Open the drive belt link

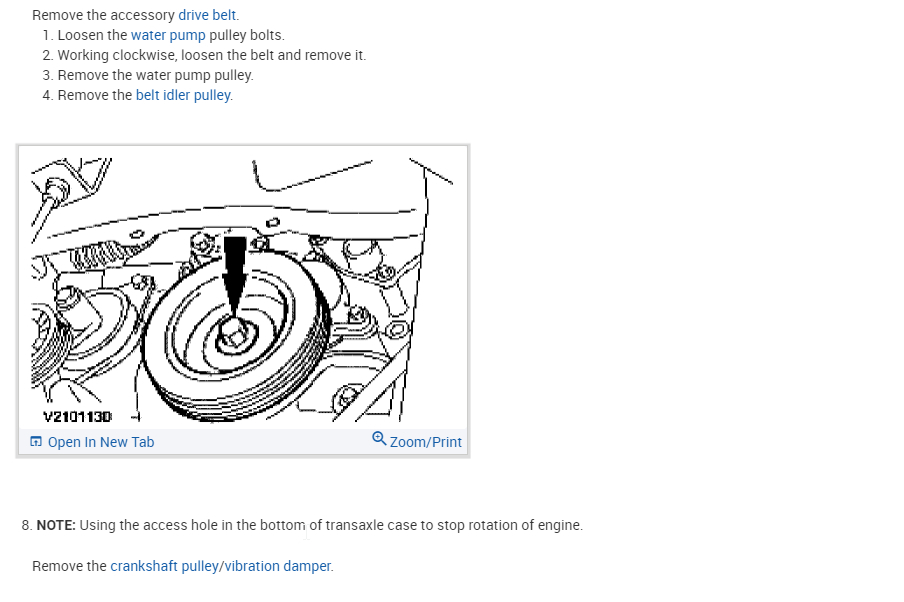[x=207, y=15]
